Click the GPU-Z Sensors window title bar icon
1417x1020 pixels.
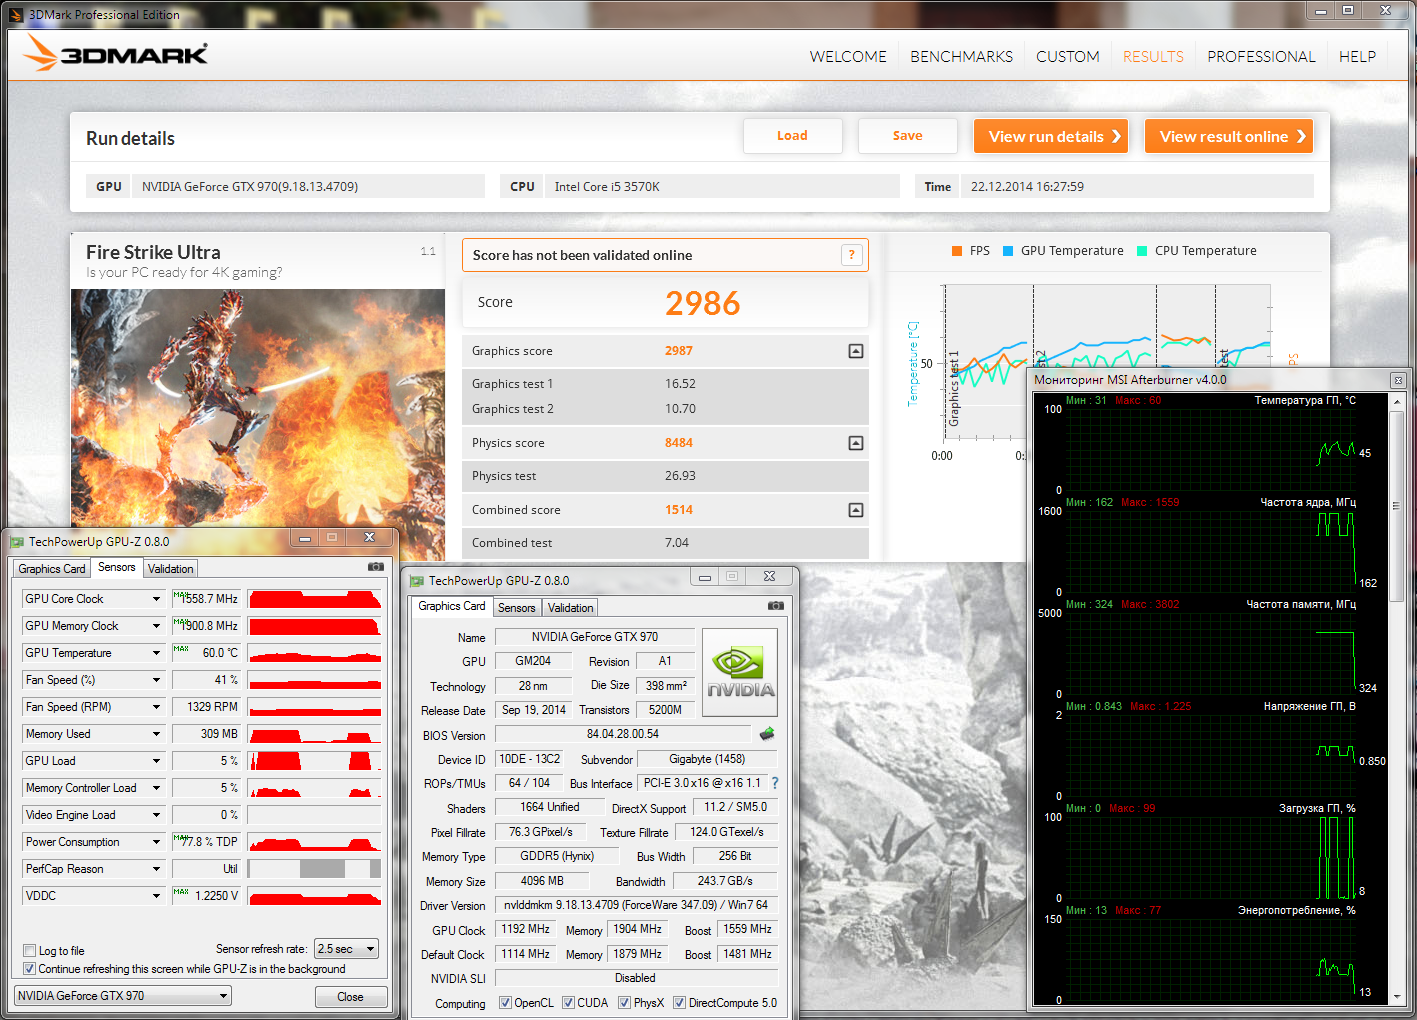(x=16, y=542)
